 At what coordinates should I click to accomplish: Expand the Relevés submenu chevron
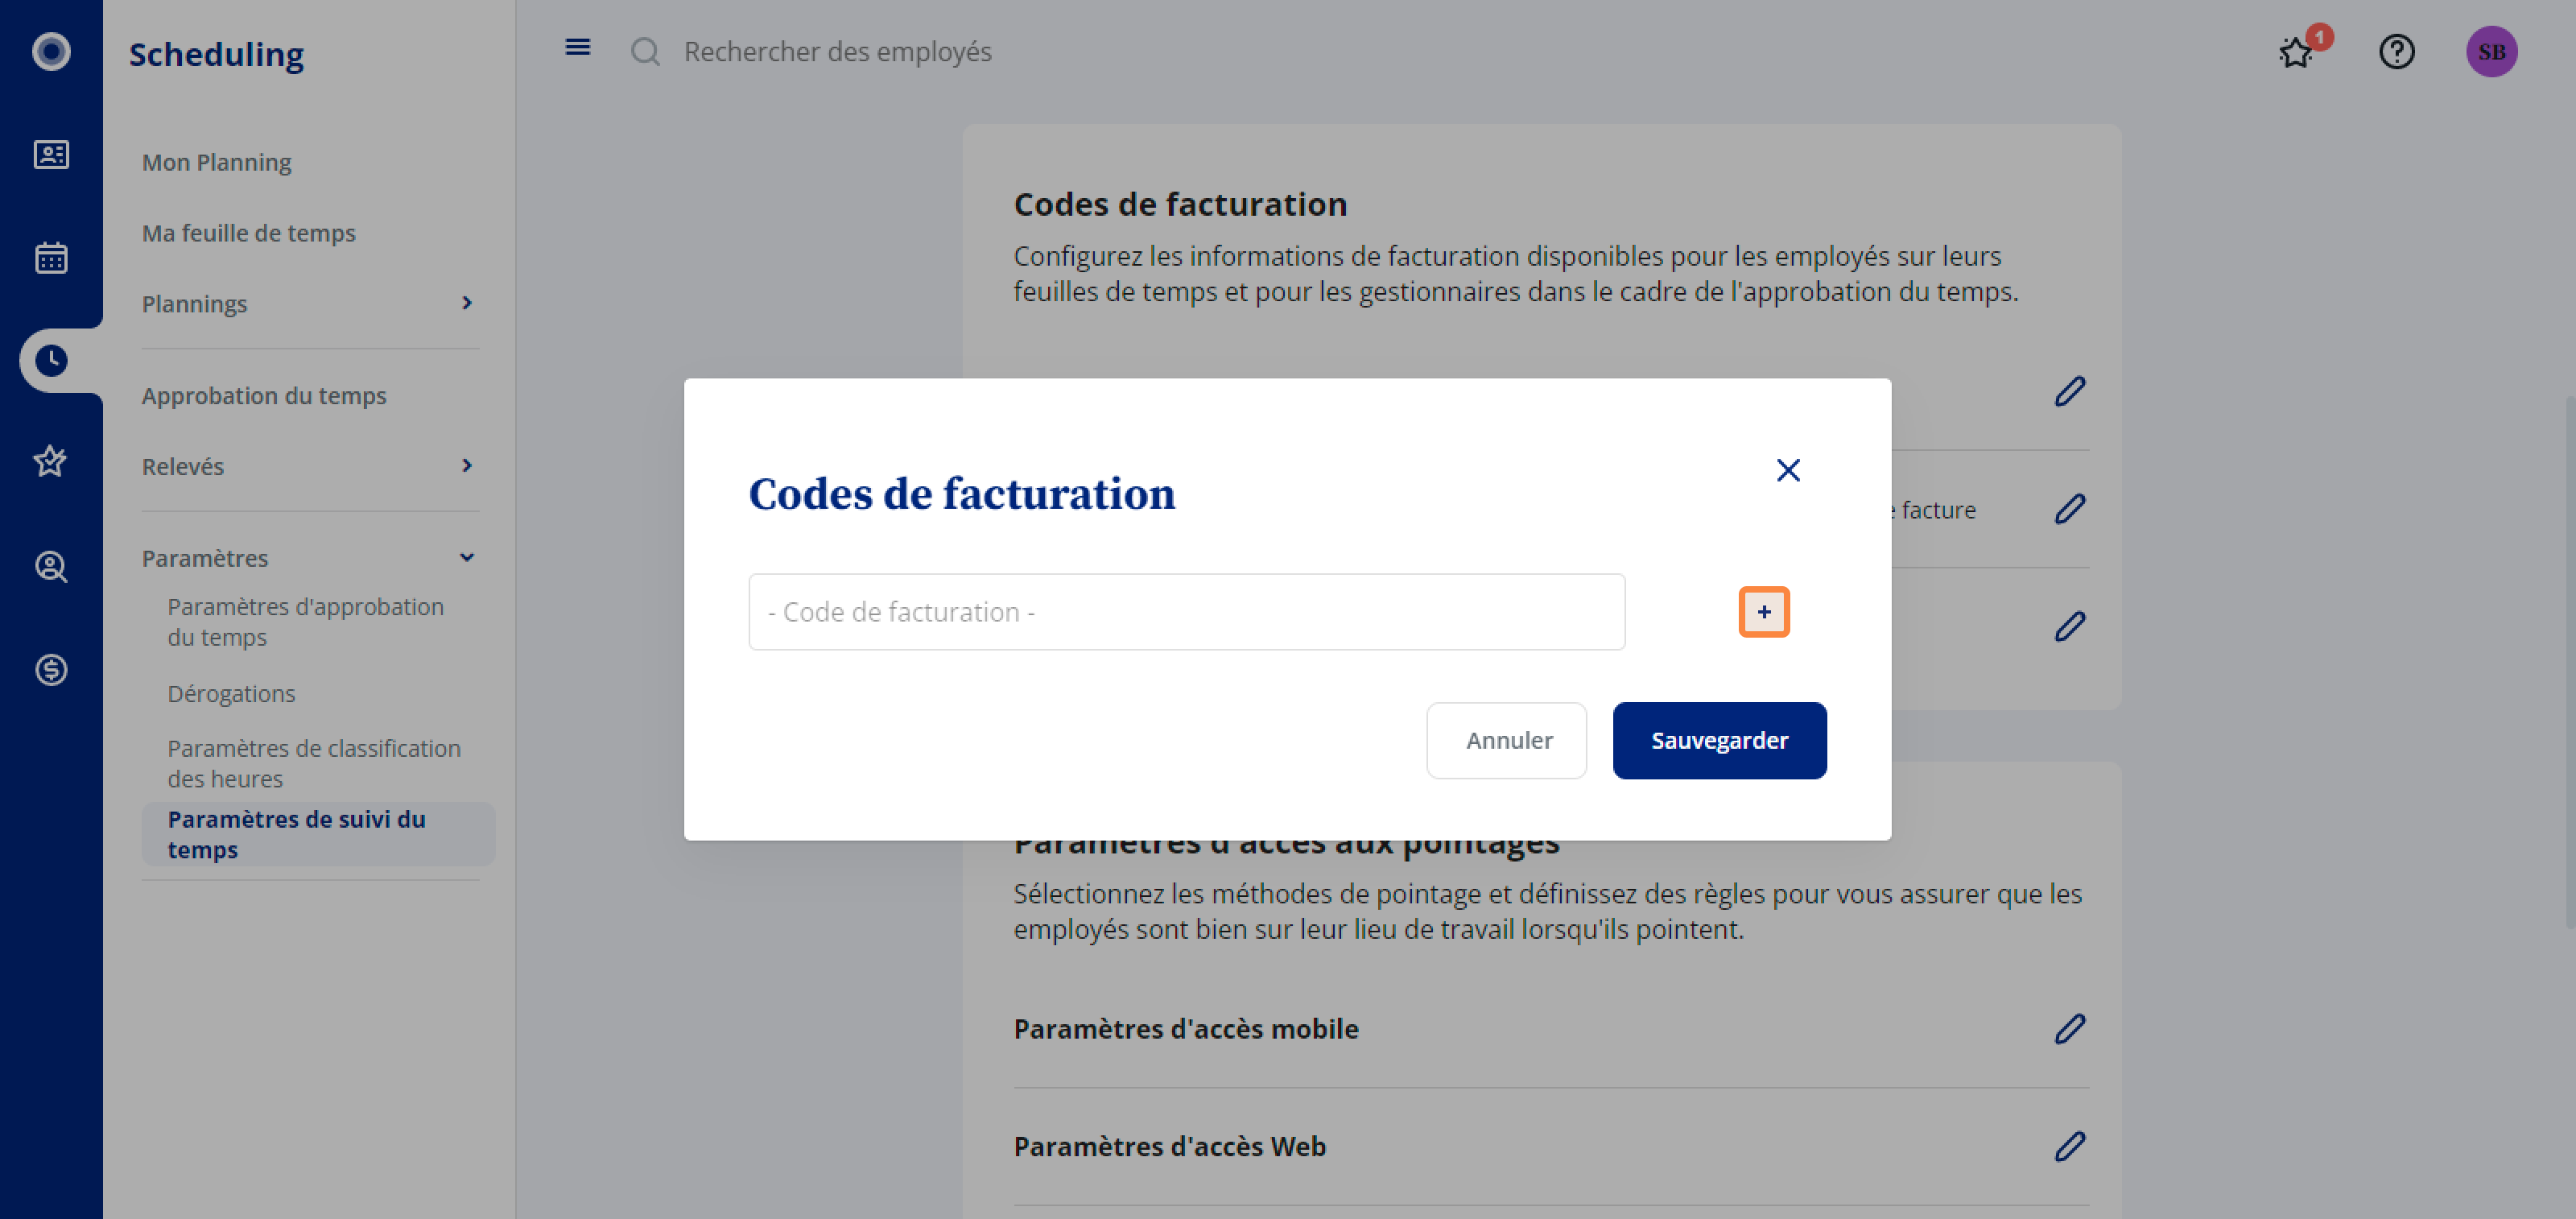[466, 466]
